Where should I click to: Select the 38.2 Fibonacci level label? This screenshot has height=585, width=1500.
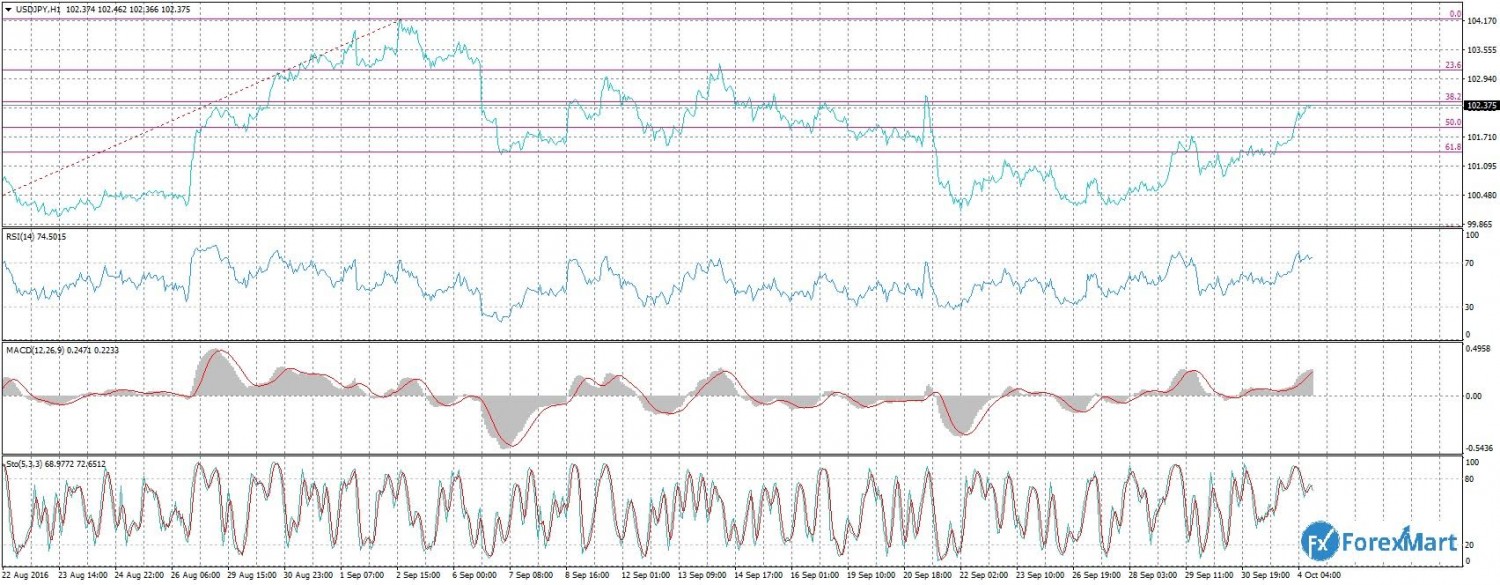(1454, 97)
